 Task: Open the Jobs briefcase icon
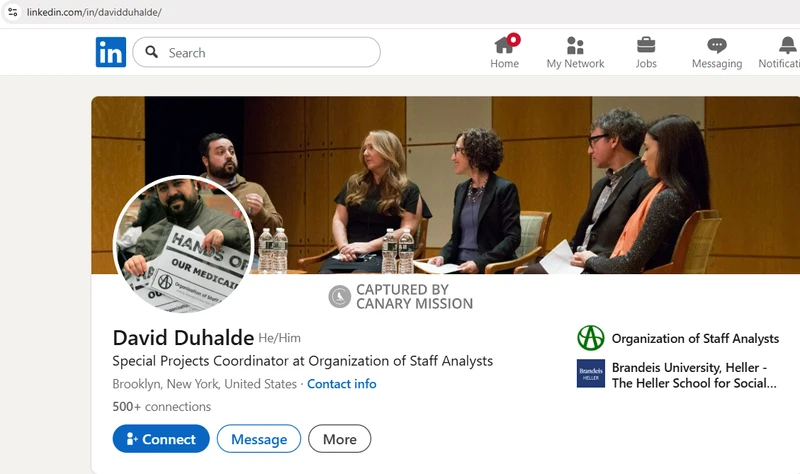pos(646,45)
